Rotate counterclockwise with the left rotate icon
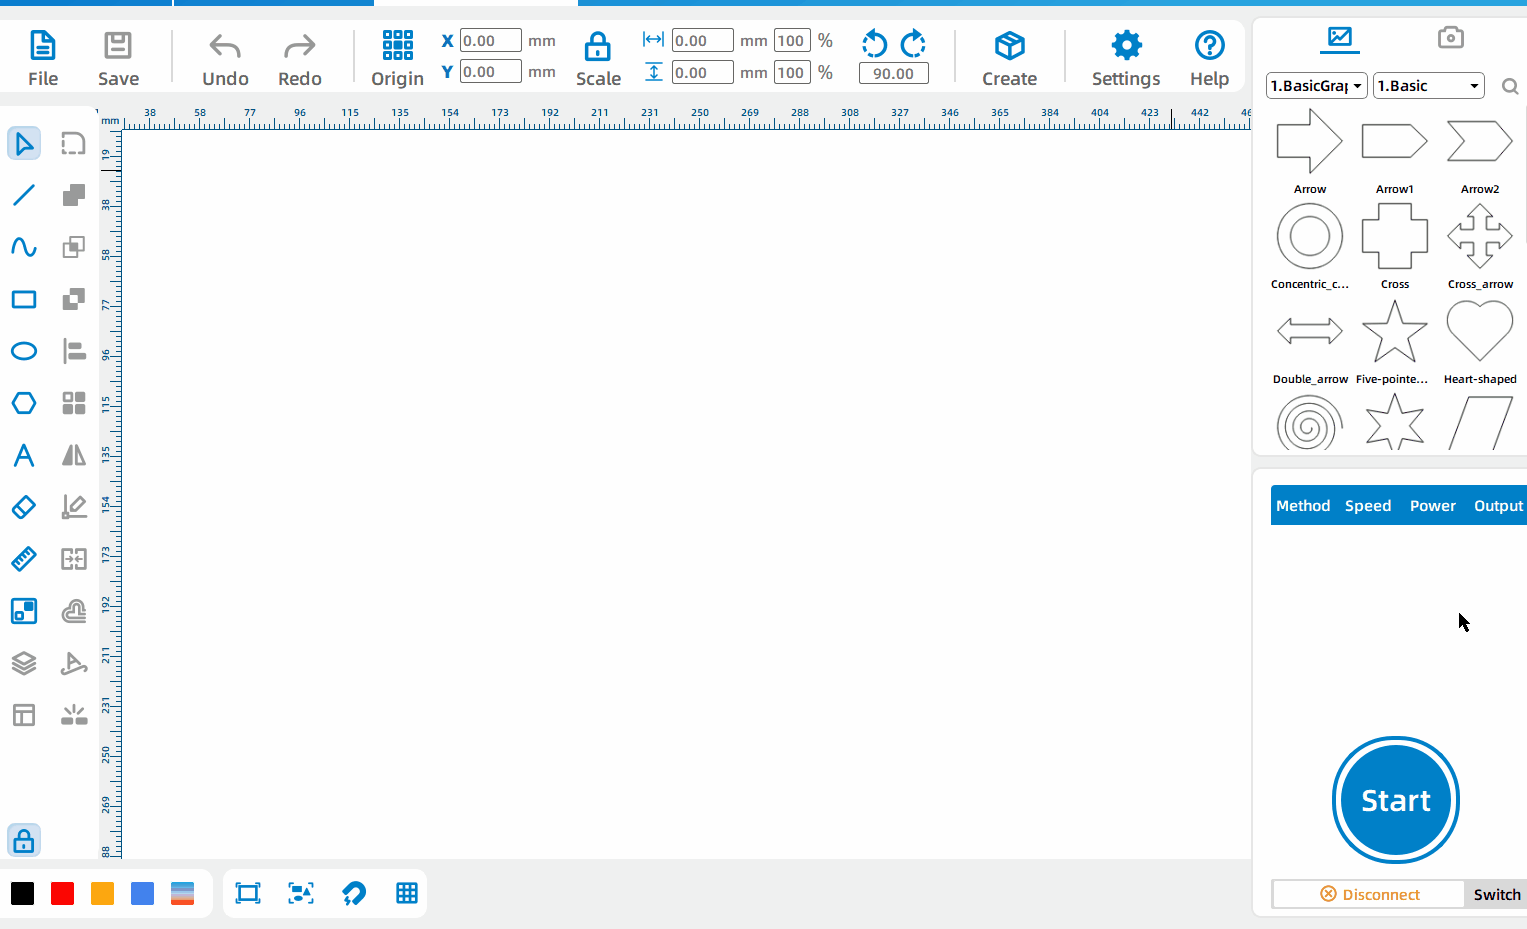The width and height of the screenshot is (1527, 929). [x=874, y=43]
